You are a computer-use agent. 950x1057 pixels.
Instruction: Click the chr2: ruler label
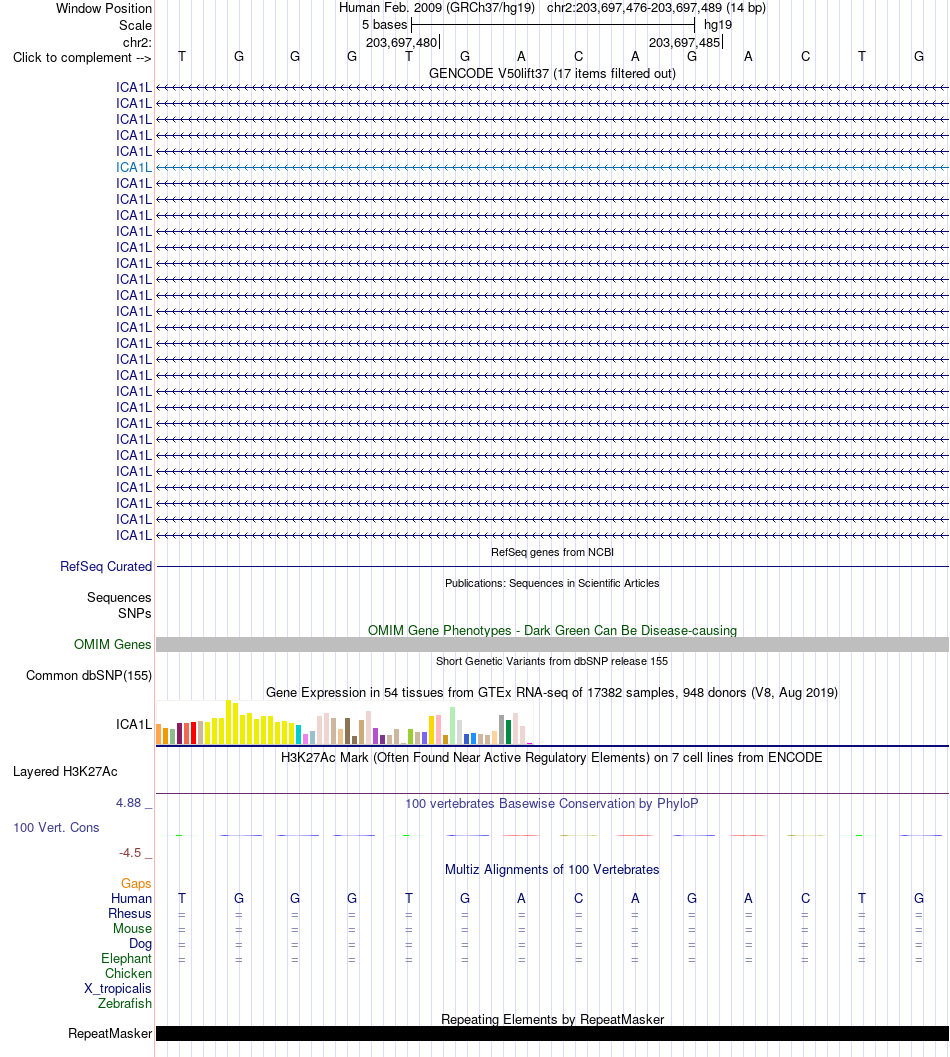coord(138,42)
